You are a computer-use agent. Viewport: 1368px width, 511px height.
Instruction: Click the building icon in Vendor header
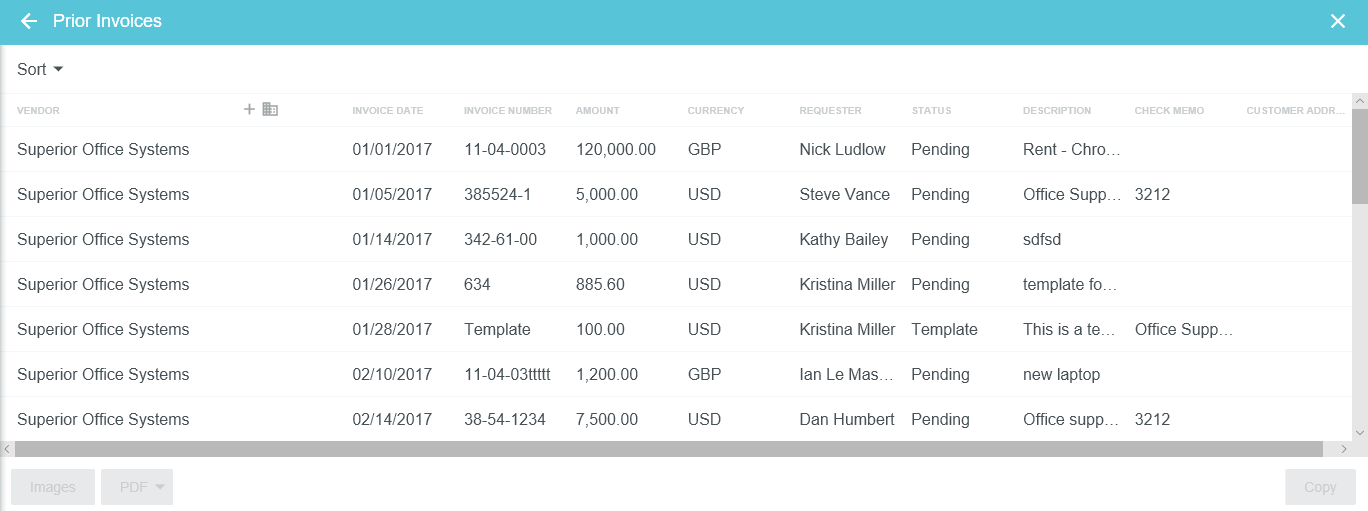pos(270,109)
